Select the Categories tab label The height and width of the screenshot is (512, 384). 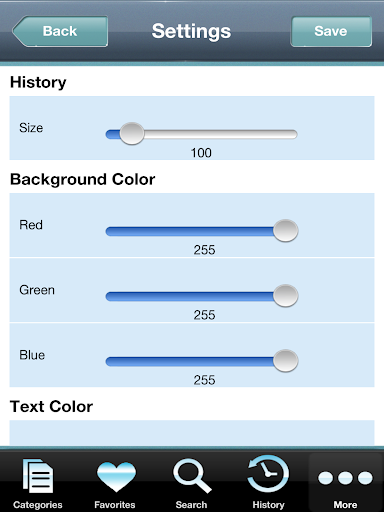[x=38, y=505]
